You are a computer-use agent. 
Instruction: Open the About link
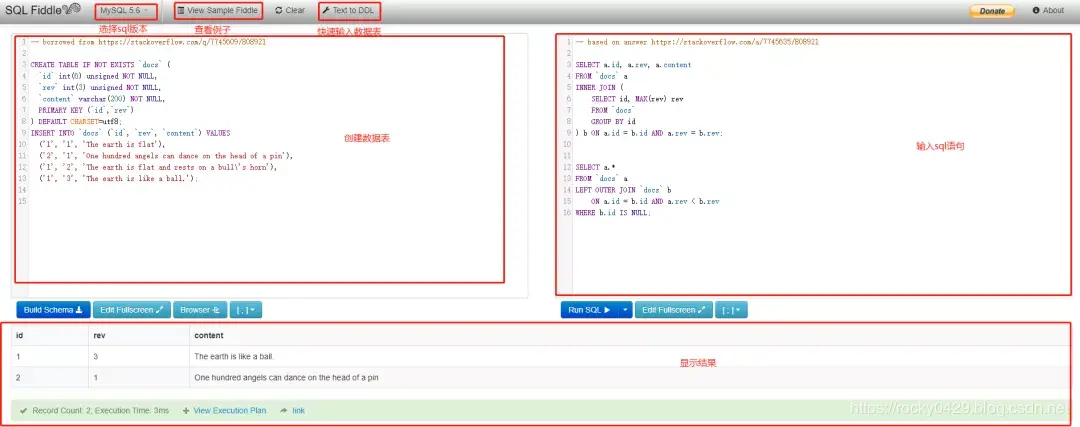tap(1048, 11)
